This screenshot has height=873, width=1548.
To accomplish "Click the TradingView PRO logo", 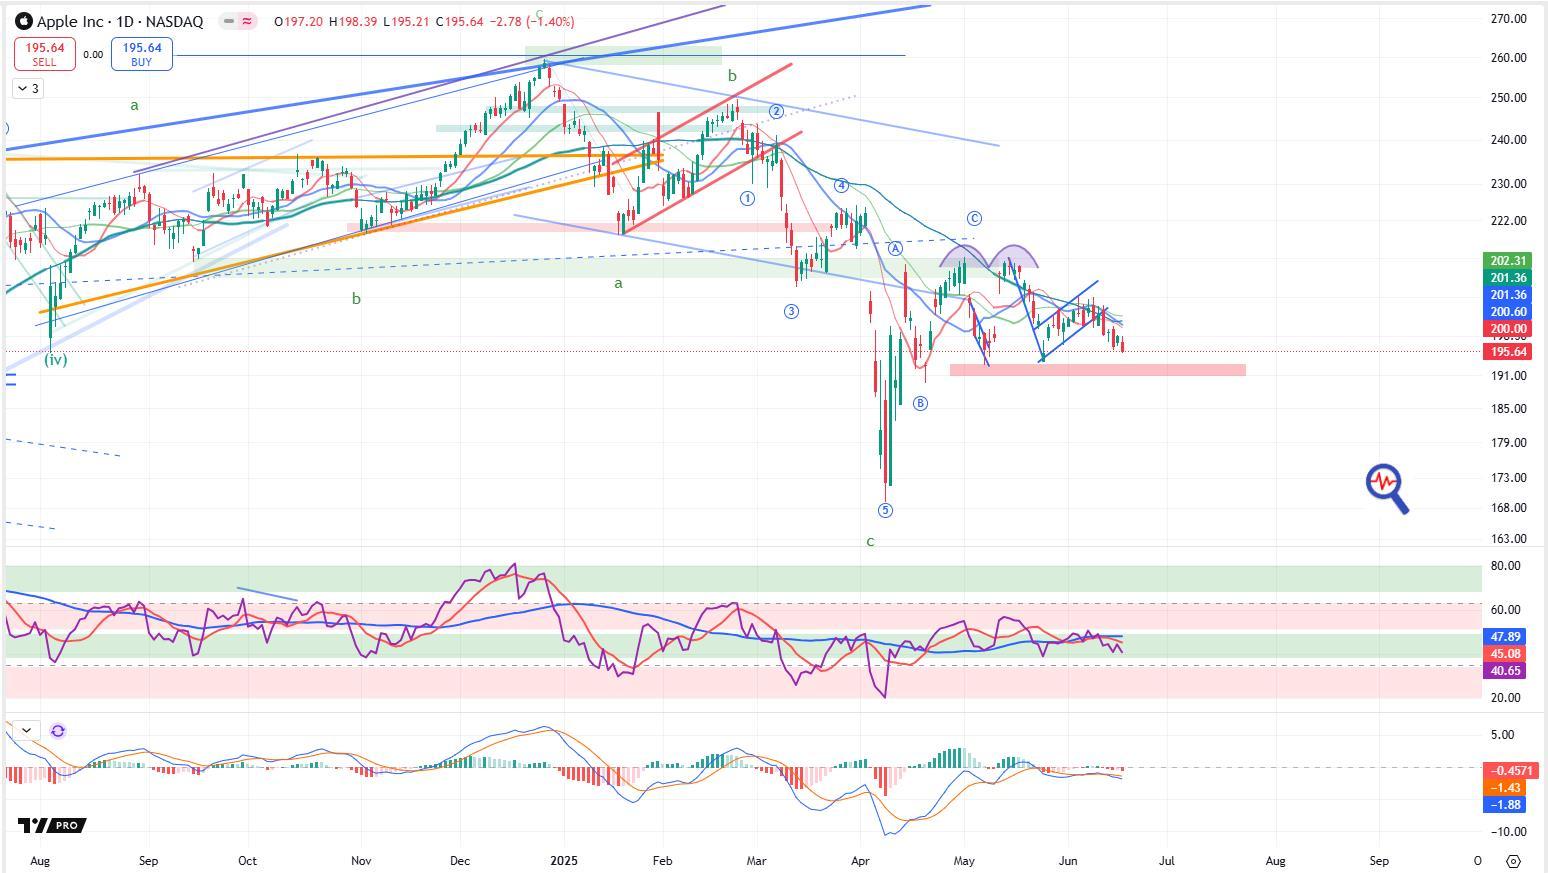I will pyautogui.click(x=52, y=825).
